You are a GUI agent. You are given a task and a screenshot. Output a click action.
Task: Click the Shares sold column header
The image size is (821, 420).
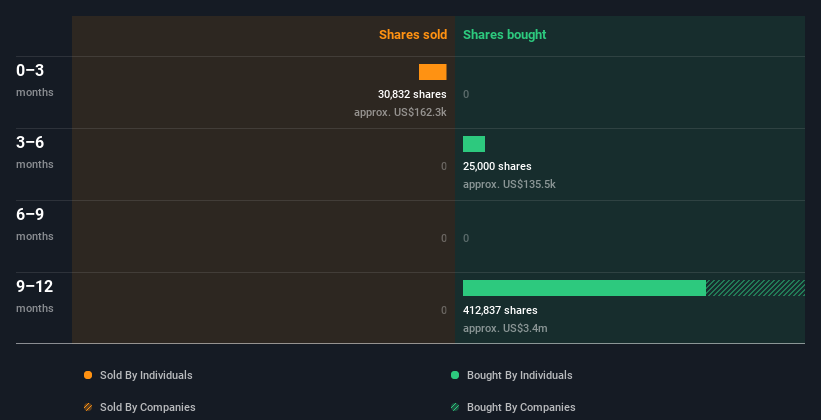(413, 35)
